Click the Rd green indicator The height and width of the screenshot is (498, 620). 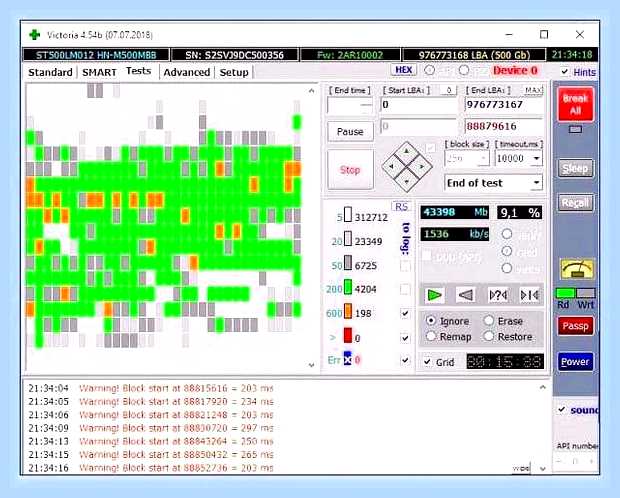565,293
